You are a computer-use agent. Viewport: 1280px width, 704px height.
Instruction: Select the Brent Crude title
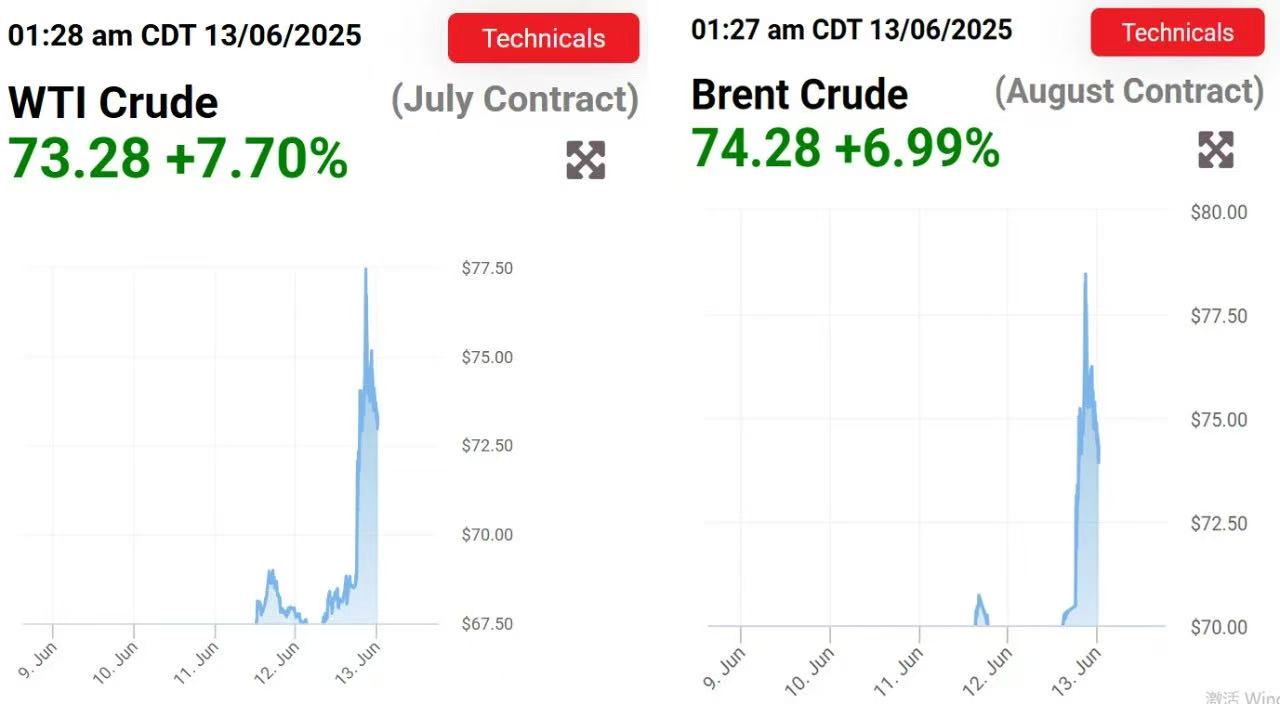[799, 94]
